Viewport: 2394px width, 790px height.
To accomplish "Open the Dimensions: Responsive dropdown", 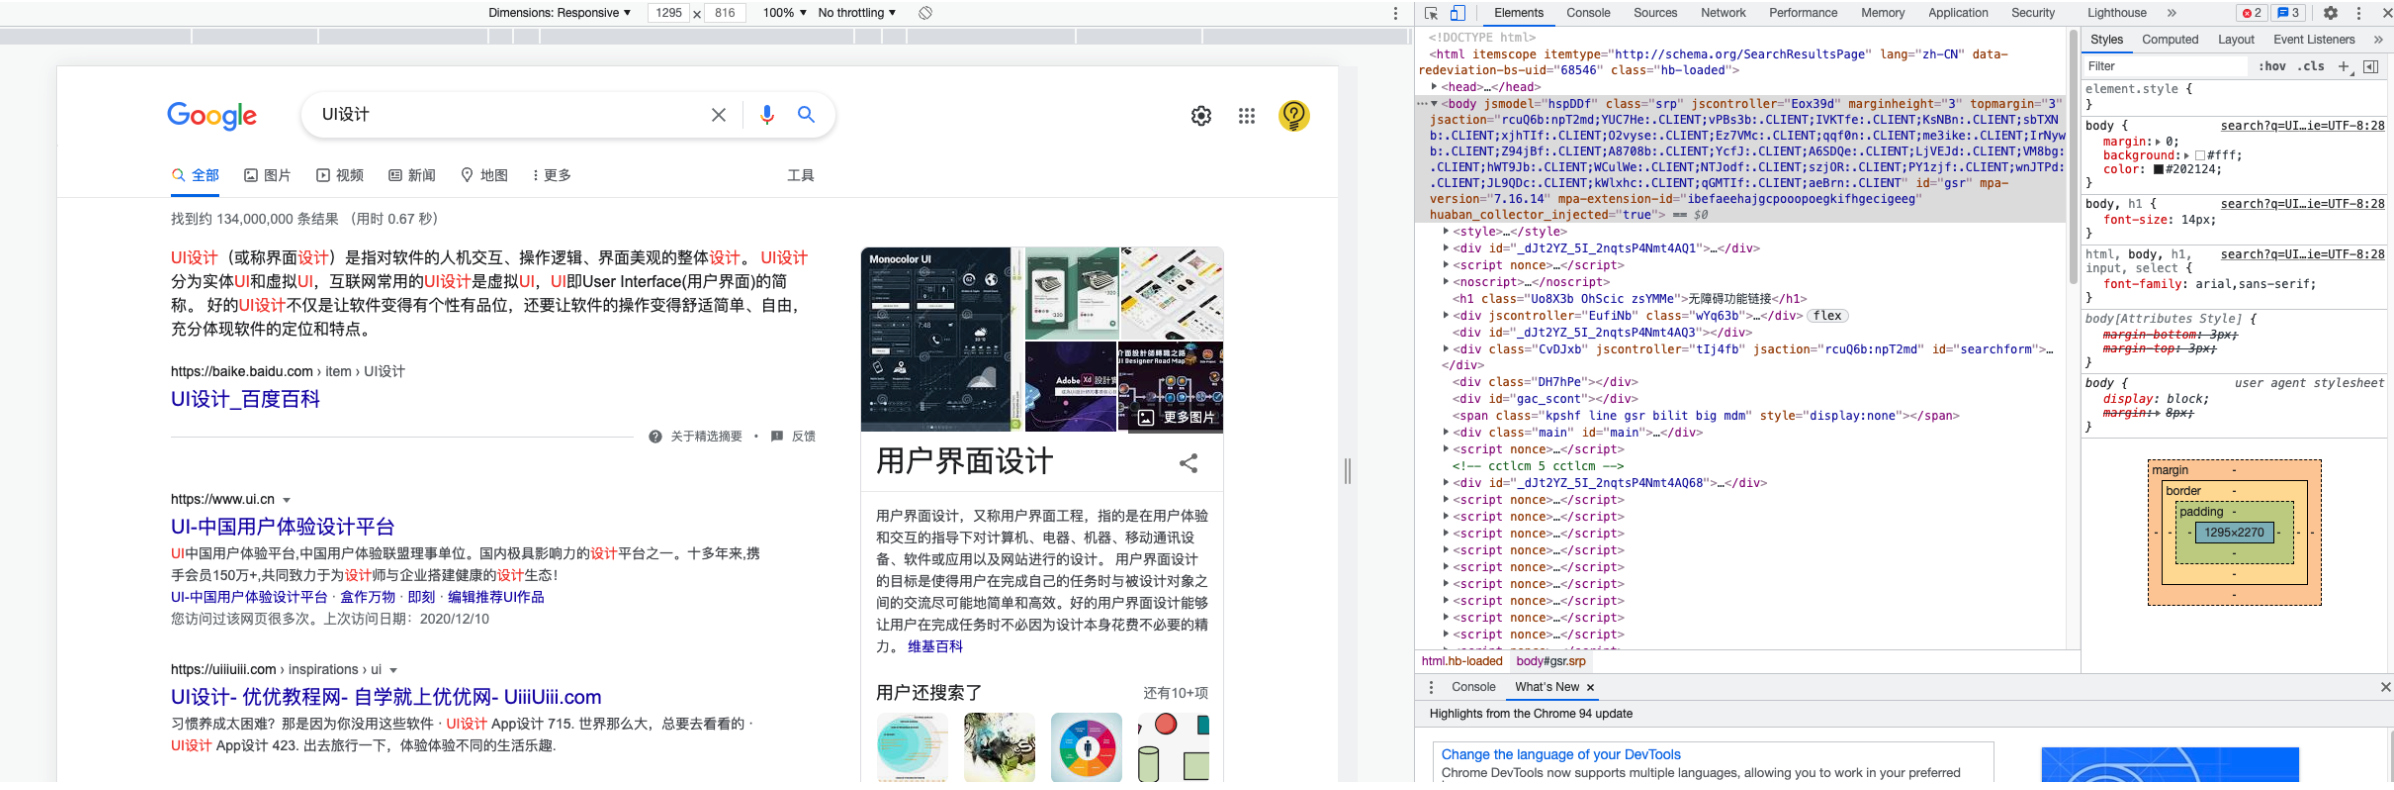I will (x=560, y=13).
